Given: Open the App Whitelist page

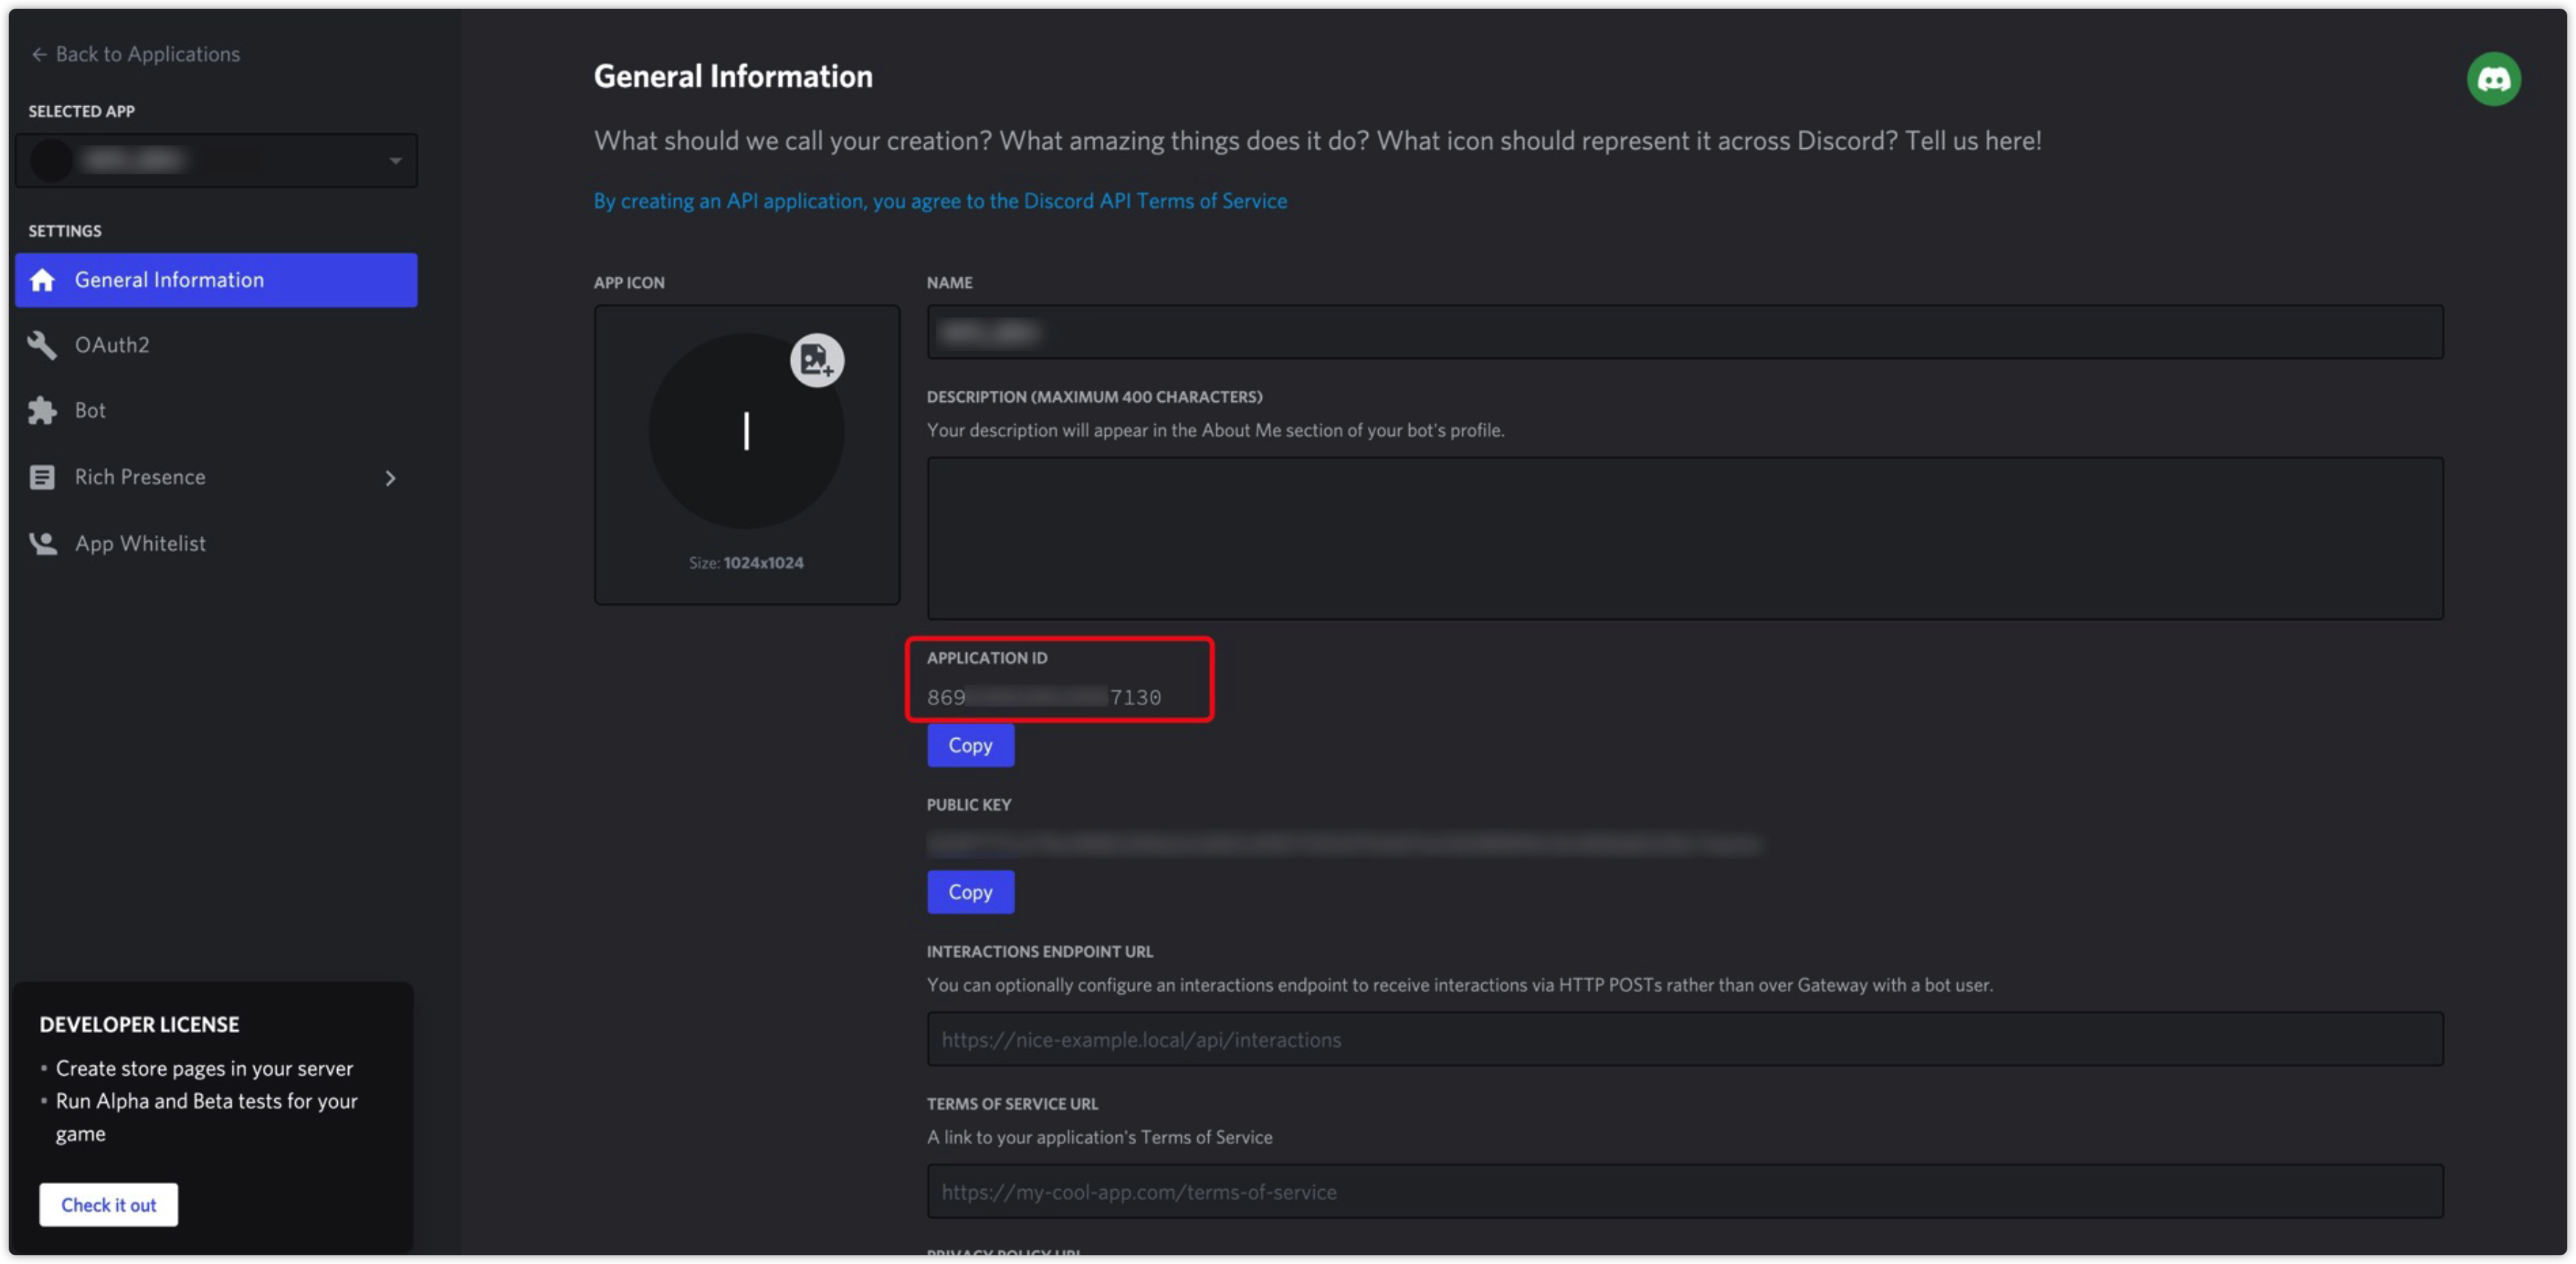Looking at the screenshot, I should pyautogui.click(x=140, y=543).
